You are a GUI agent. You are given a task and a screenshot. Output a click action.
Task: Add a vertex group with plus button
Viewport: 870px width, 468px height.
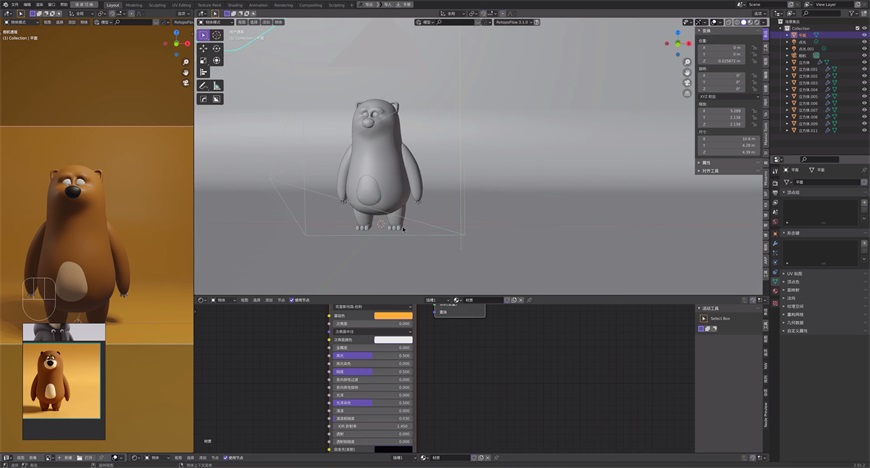(864, 203)
